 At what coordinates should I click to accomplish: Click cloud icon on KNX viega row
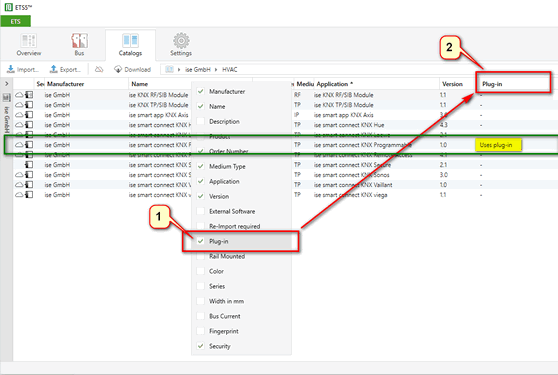pyautogui.click(x=19, y=194)
